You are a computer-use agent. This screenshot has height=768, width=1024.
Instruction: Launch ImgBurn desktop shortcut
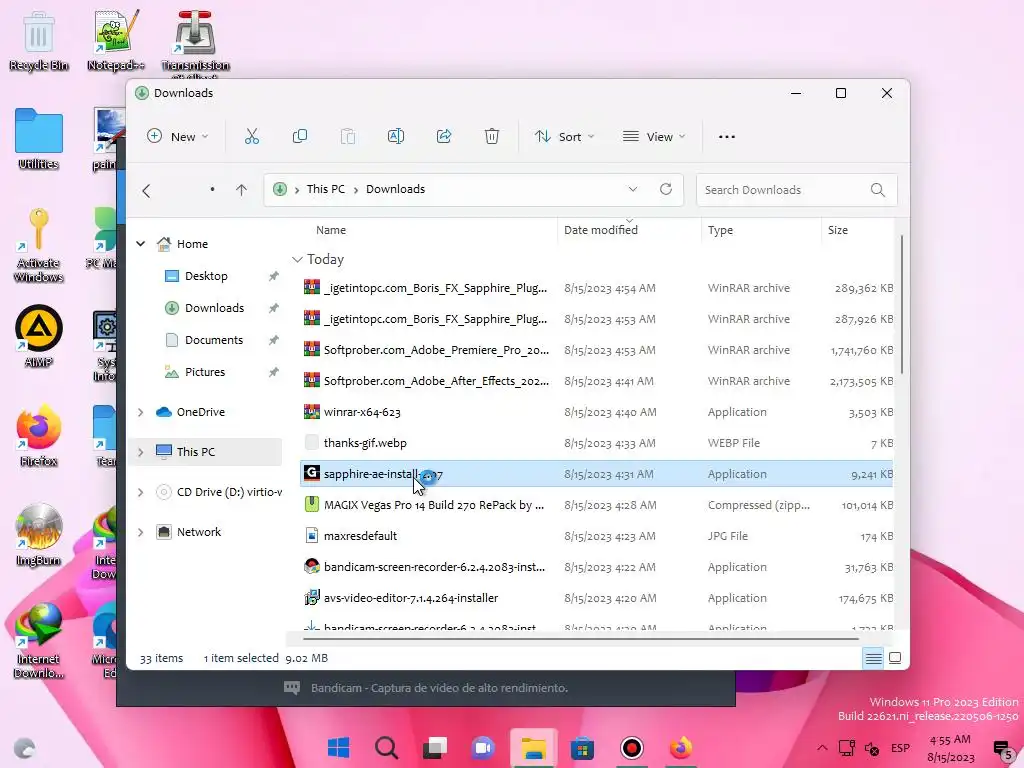pos(39,536)
